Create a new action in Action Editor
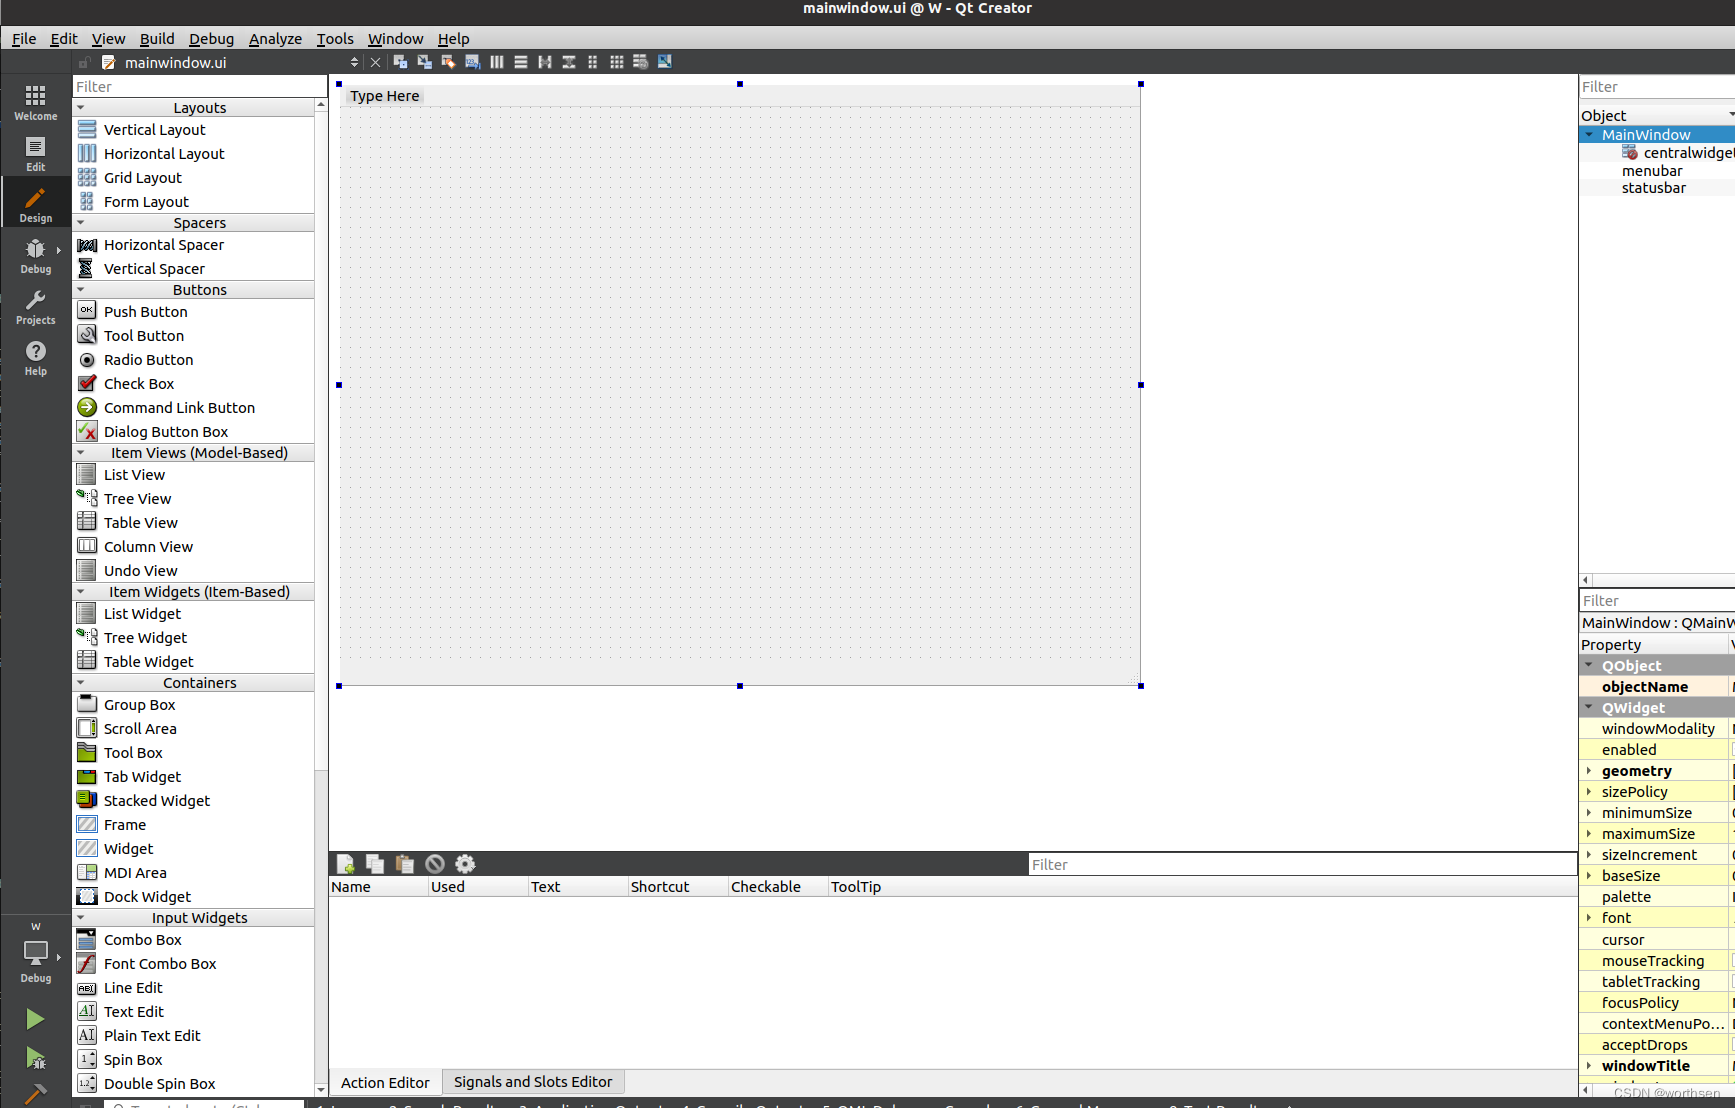This screenshot has width=1735, height=1108. point(345,863)
